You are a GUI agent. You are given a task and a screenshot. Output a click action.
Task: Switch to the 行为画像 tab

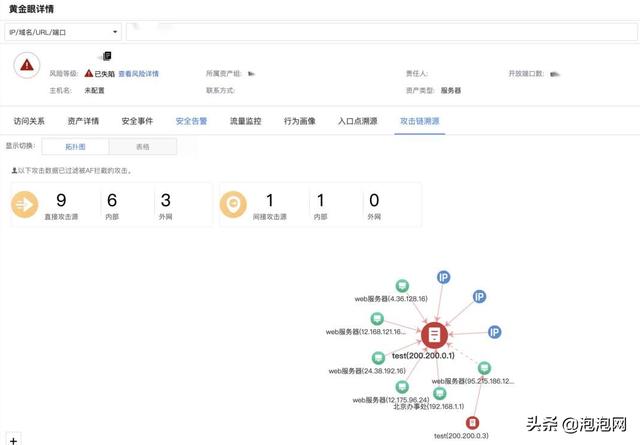(300, 121)
